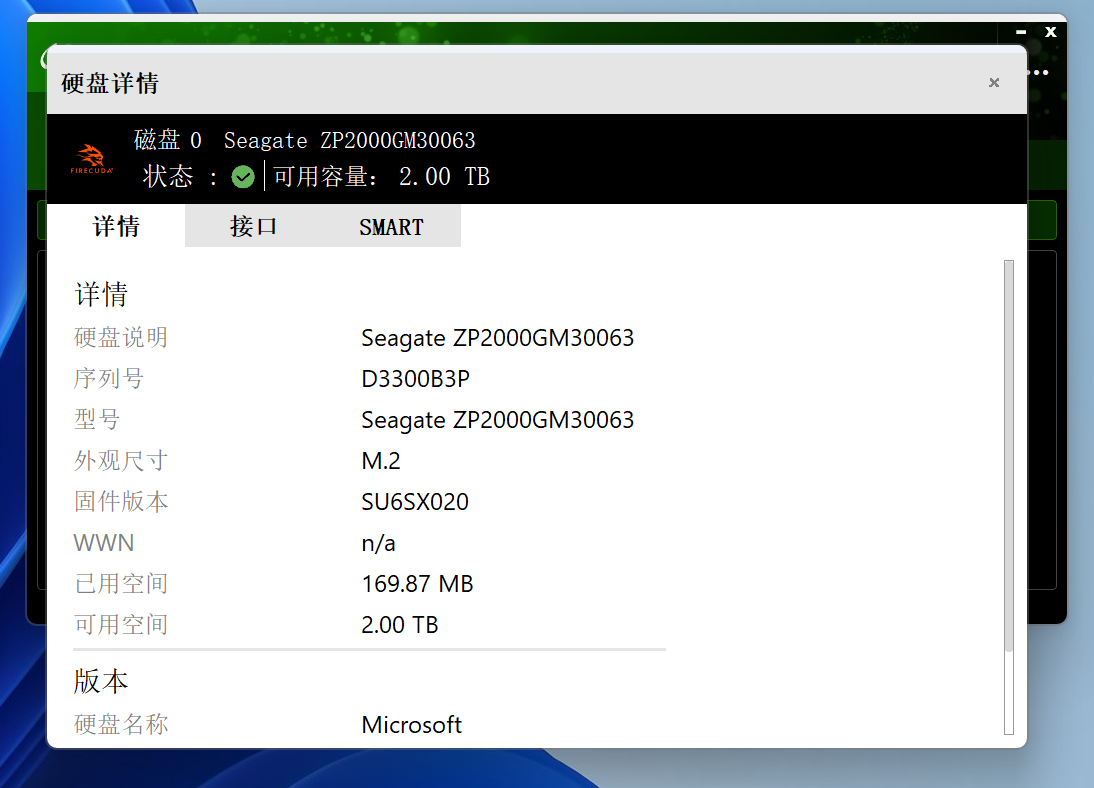Select the used space value 169.87 MB
The height and width of the screenshot is (788, 1094).
point(417,583)
